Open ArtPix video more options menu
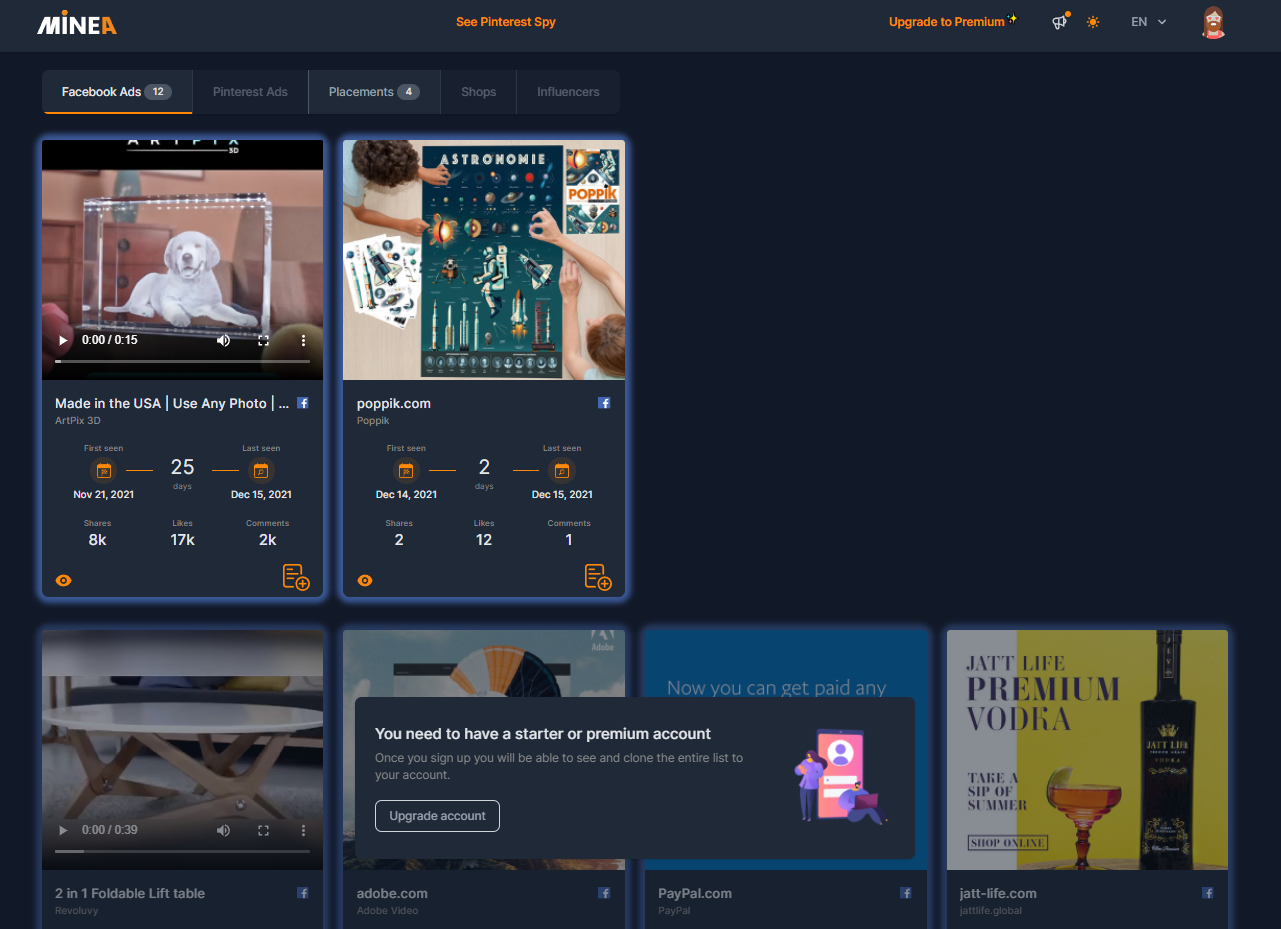 click(304, 340)
